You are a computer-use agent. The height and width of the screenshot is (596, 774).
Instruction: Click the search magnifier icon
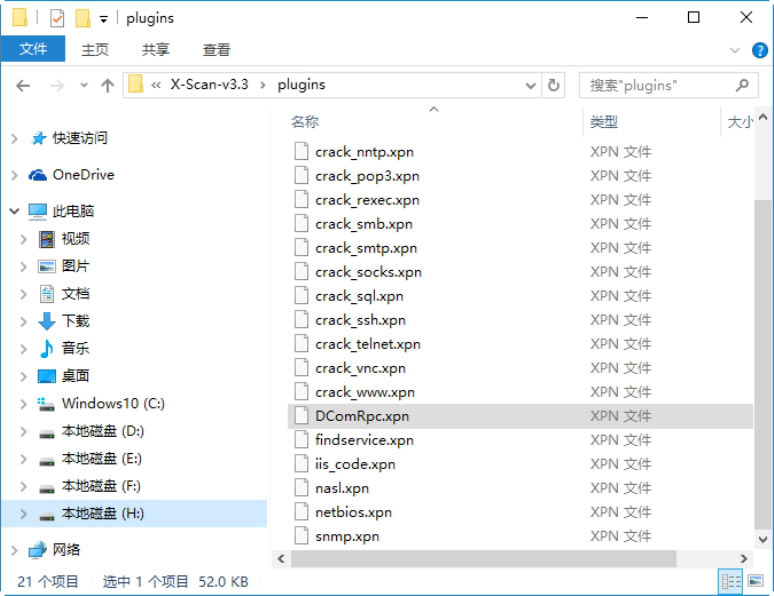click(742, 85)
